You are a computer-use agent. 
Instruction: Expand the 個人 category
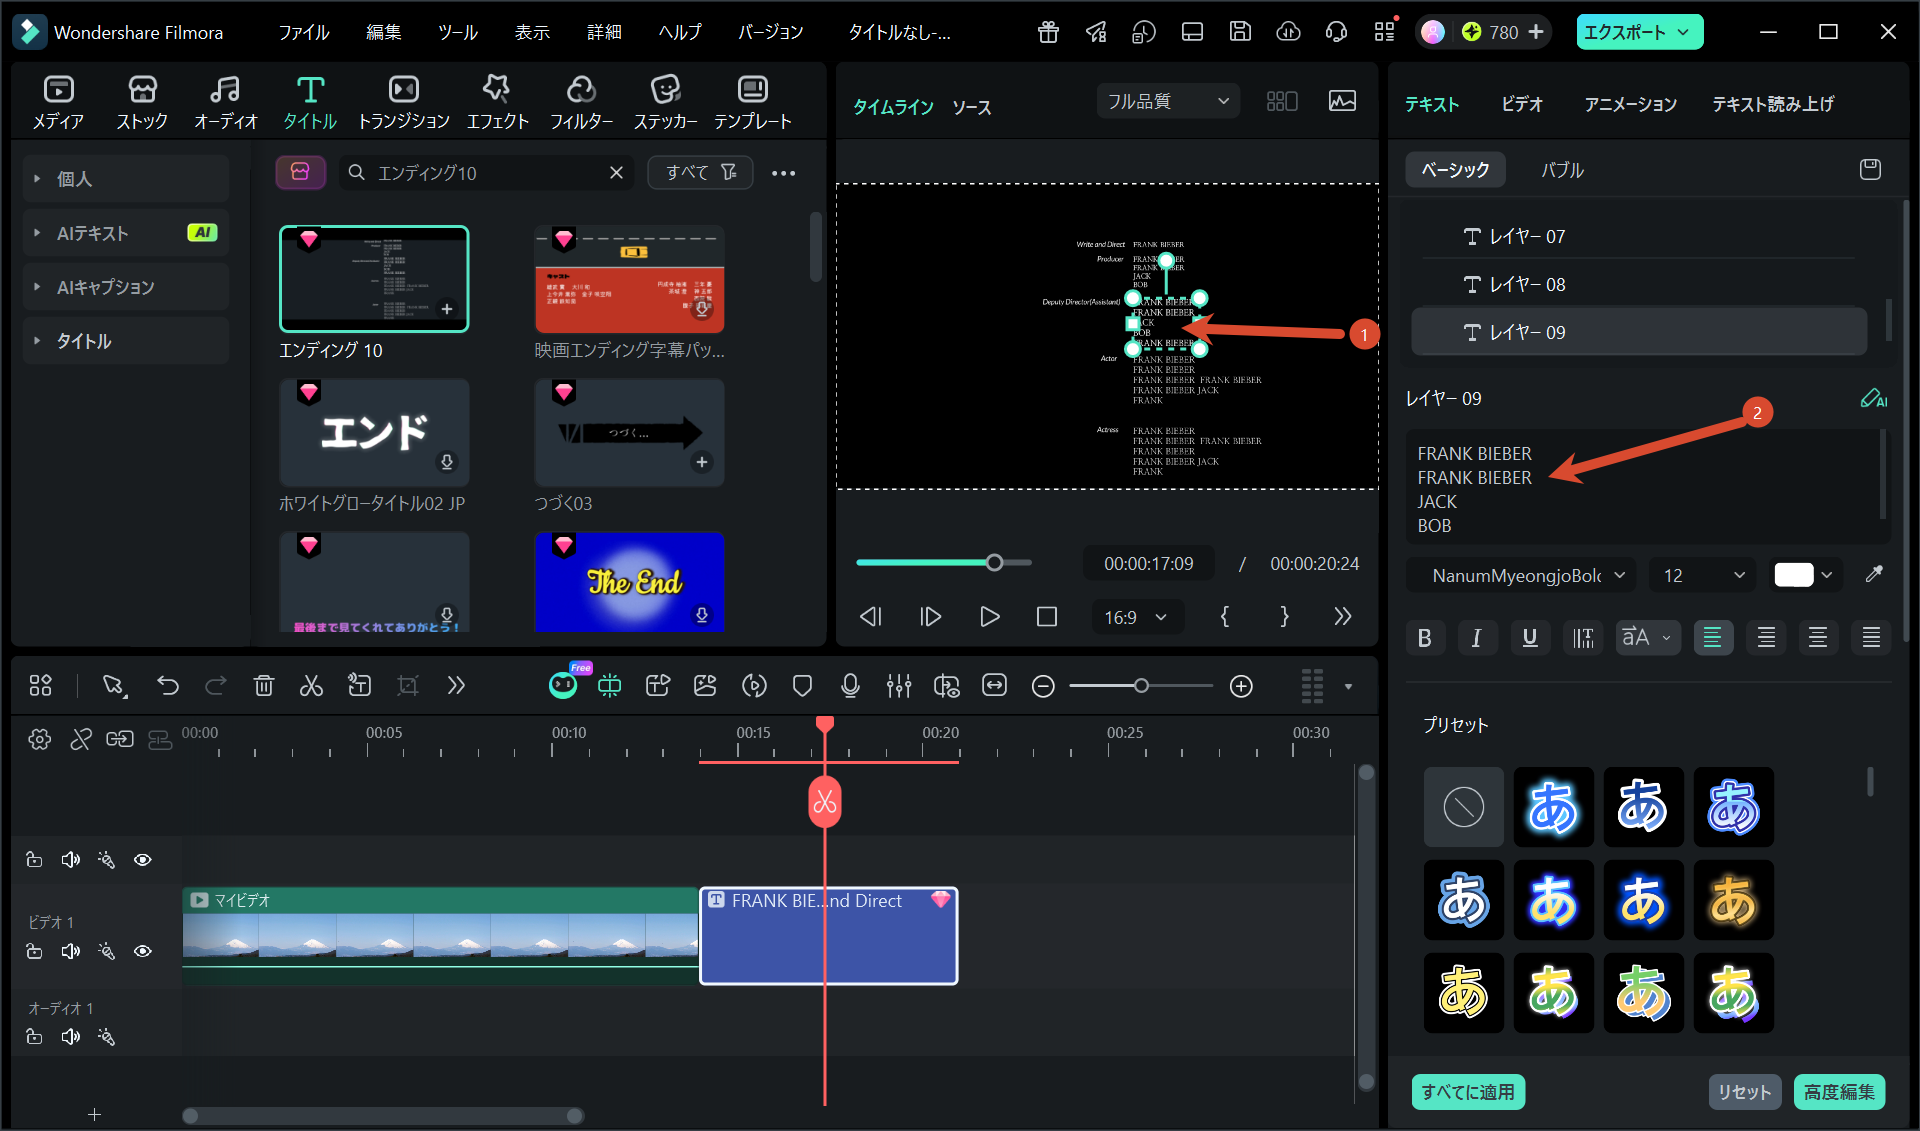coord(126,179)
